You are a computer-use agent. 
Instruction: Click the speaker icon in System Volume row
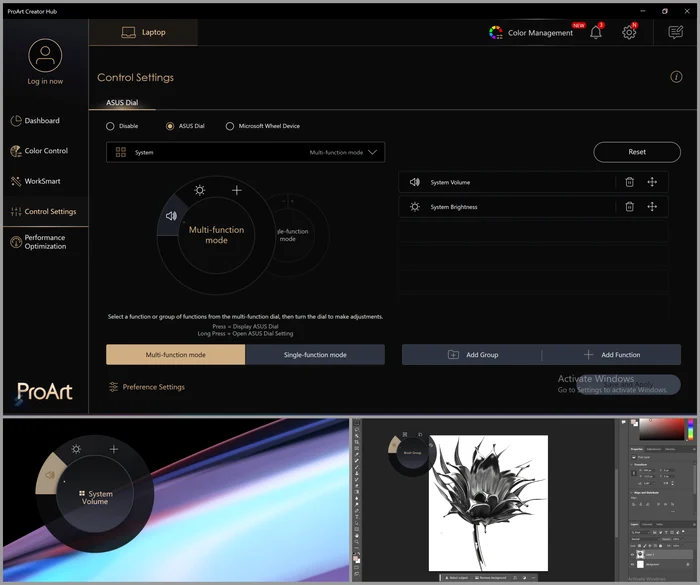[415, 182]
